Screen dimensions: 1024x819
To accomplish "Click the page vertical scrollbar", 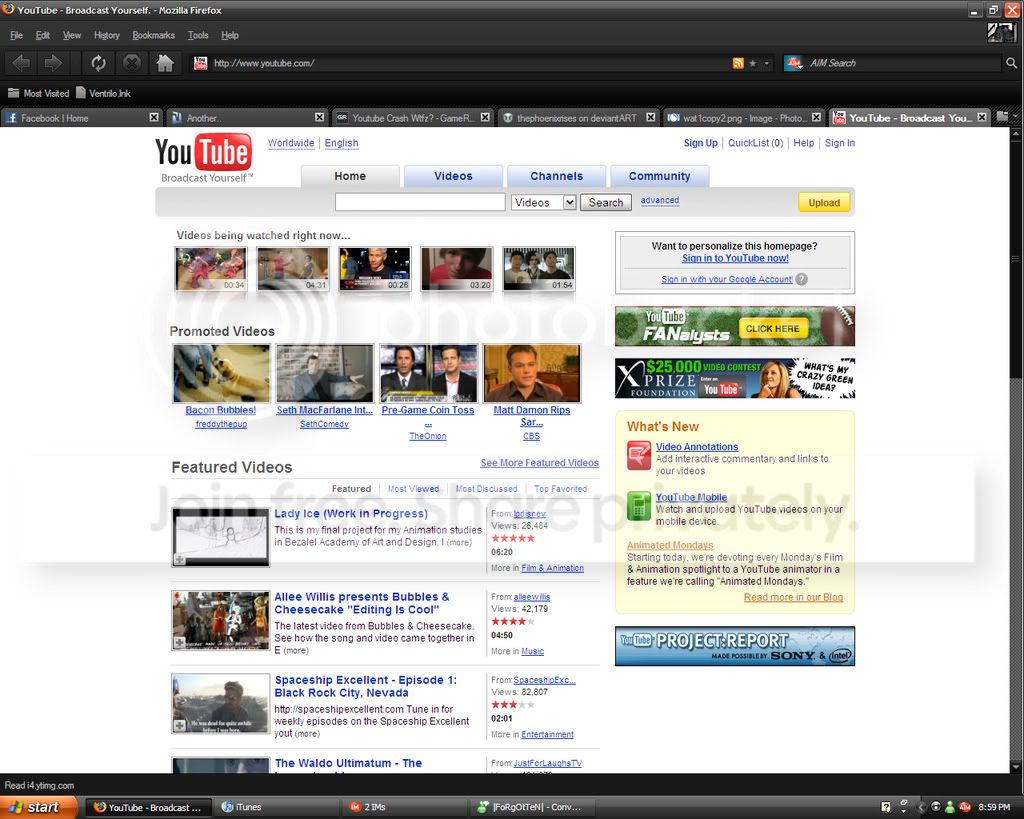I will pyautogui.click(x=1016, y=451).
